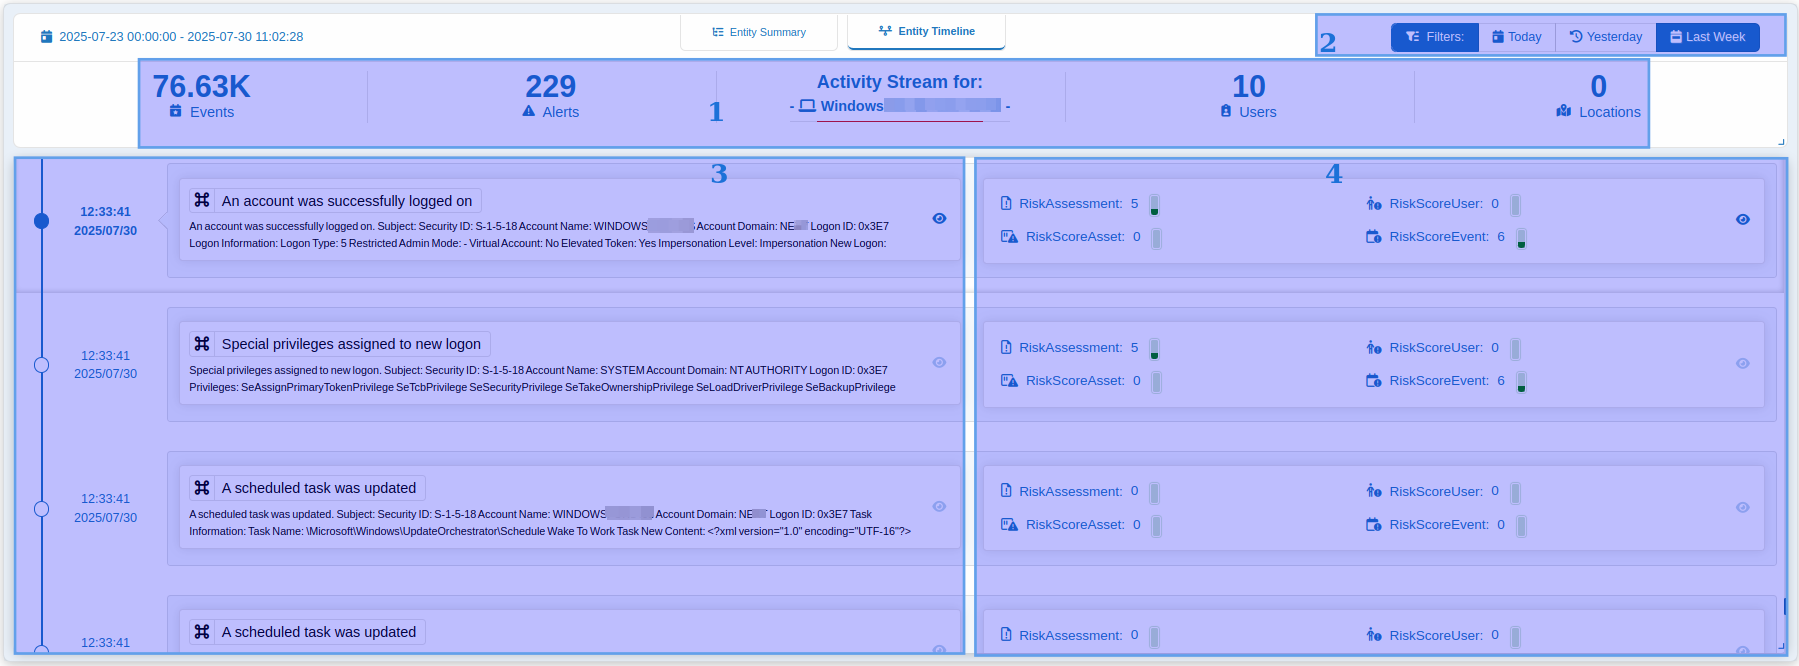
Task: Toggle eye icon on first risk score card
Action: [x=1743, y=220]
